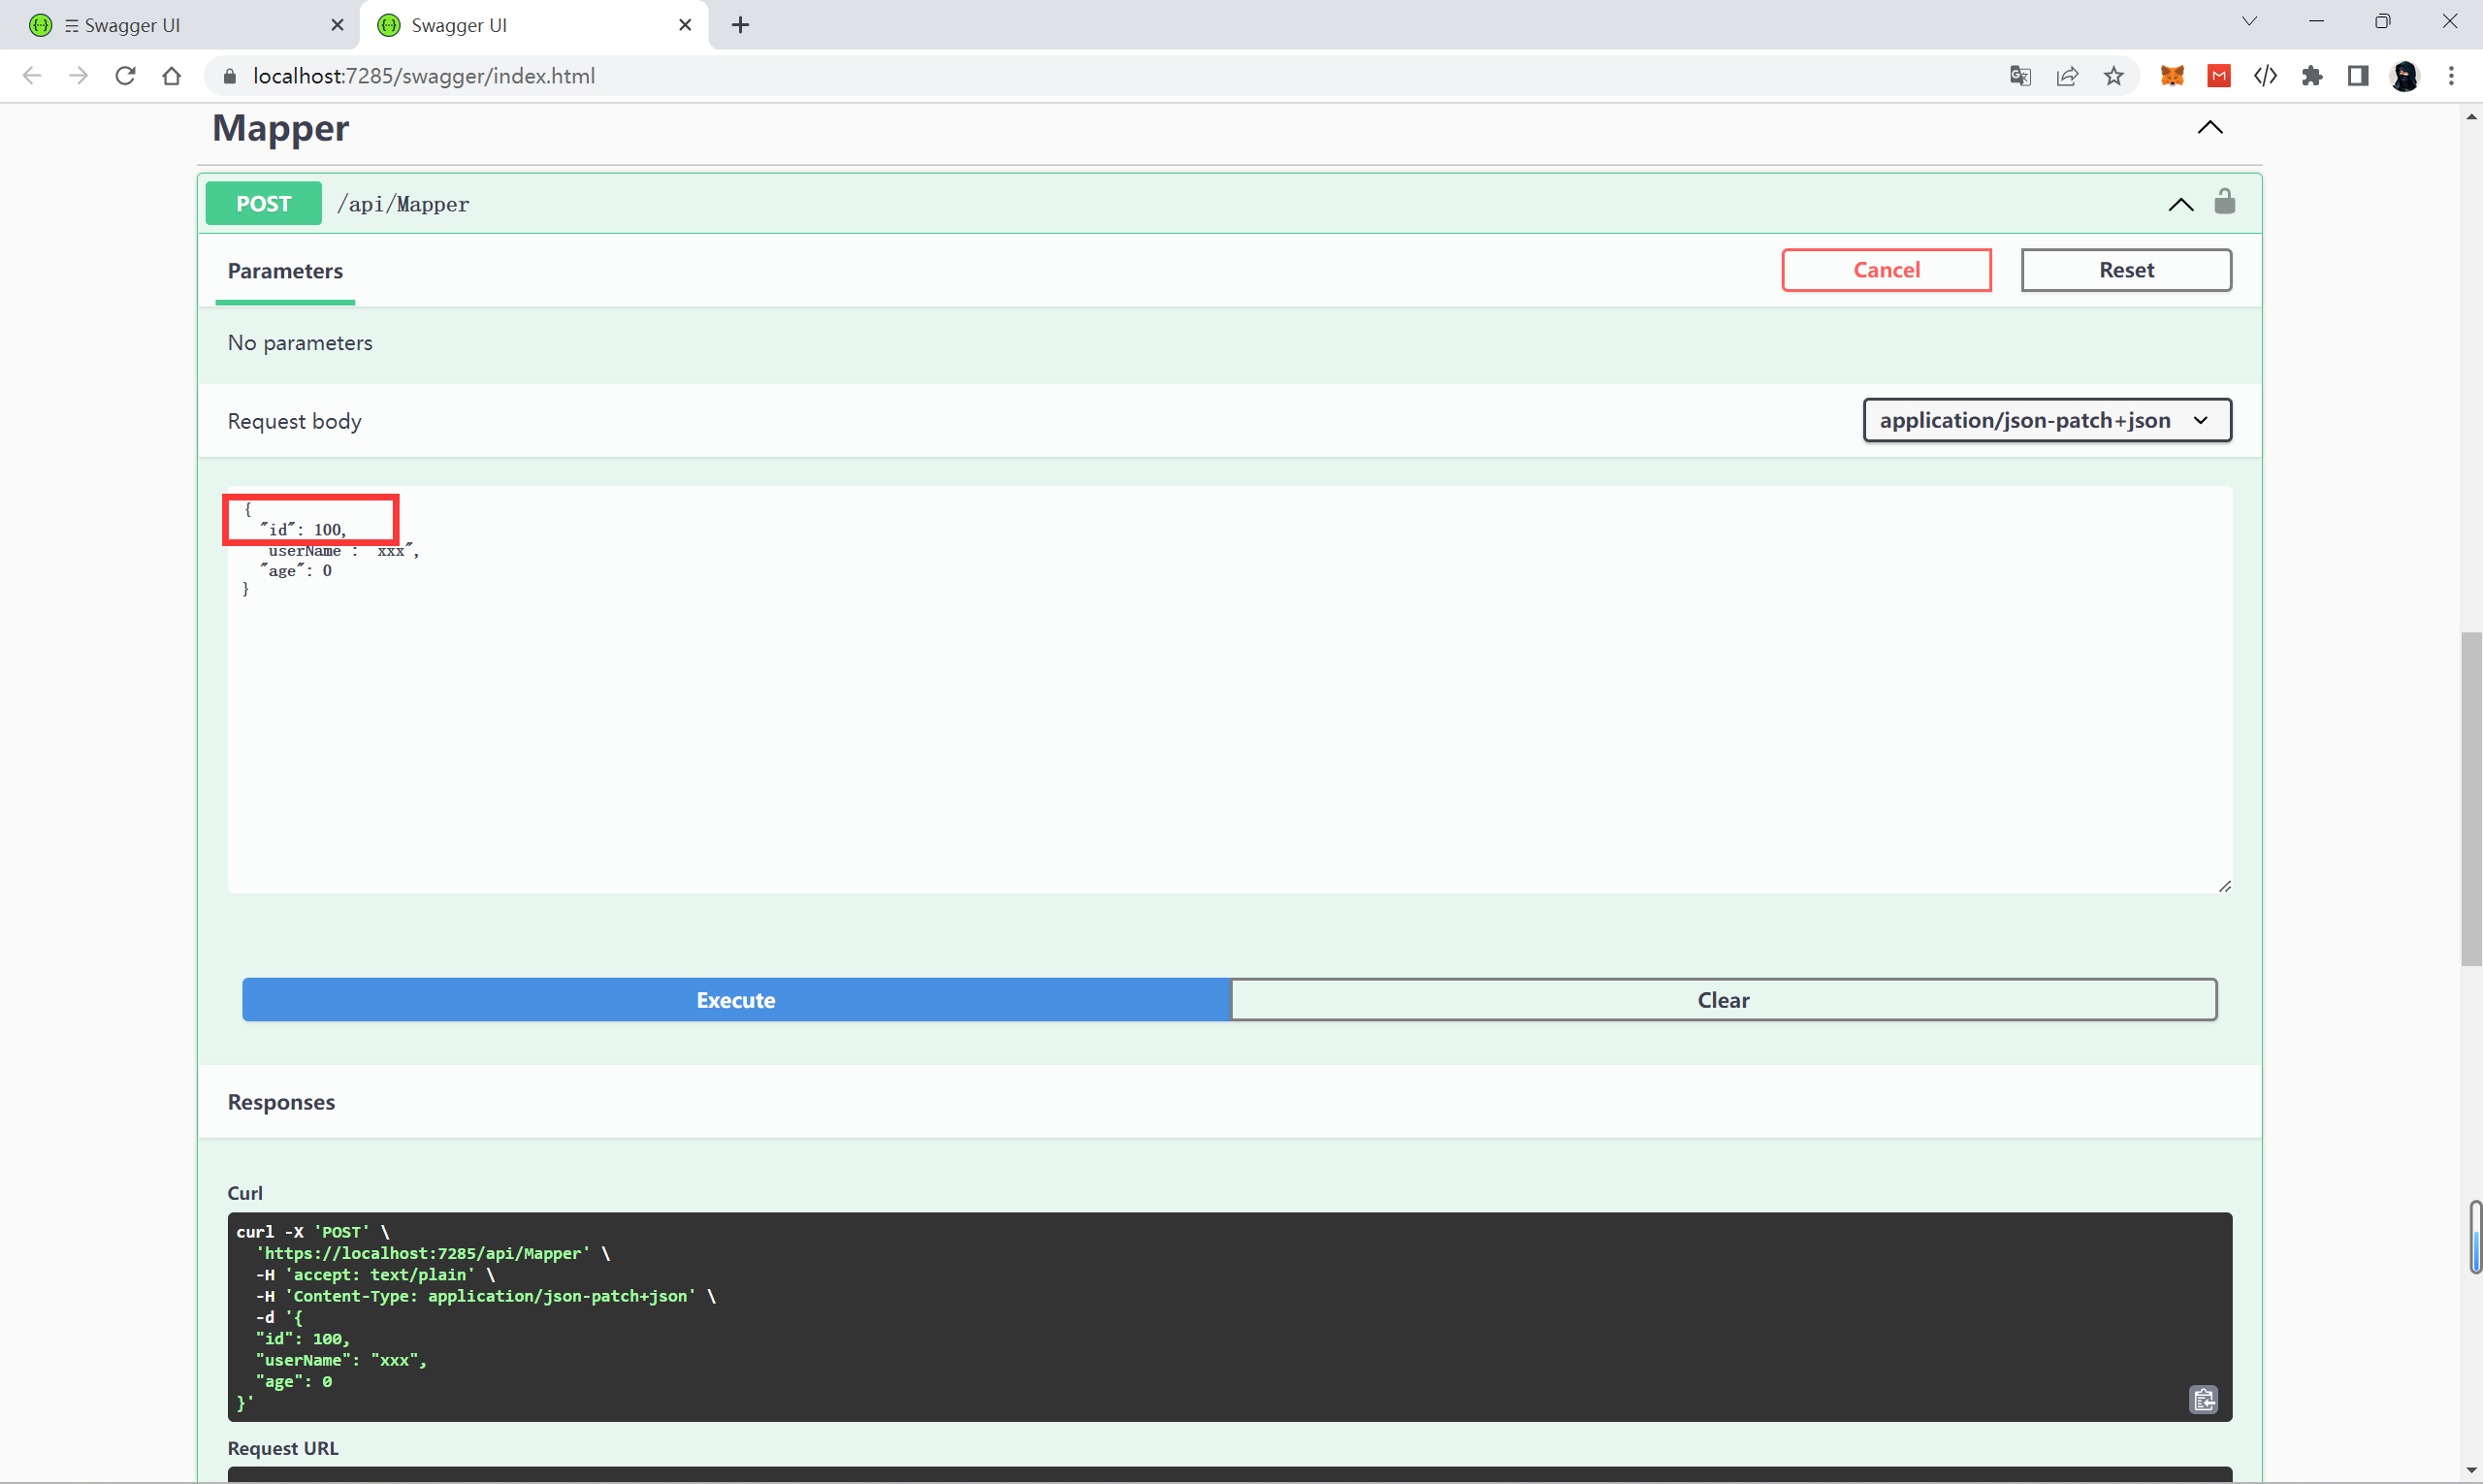Open the browser extensions puzzle icon
The height and width of the screenshot is (1484, 2483).
coord(2311,76)
